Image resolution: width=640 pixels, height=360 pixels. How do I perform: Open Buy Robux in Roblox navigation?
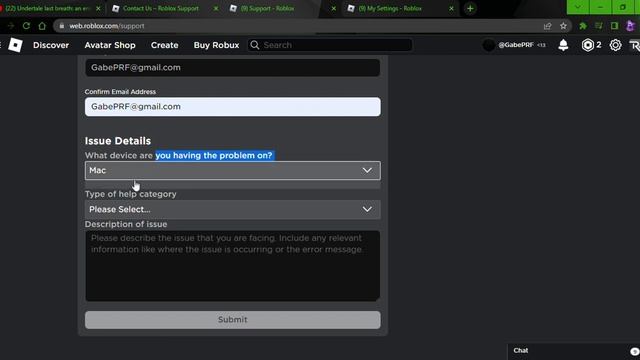[x=216, y=45]
